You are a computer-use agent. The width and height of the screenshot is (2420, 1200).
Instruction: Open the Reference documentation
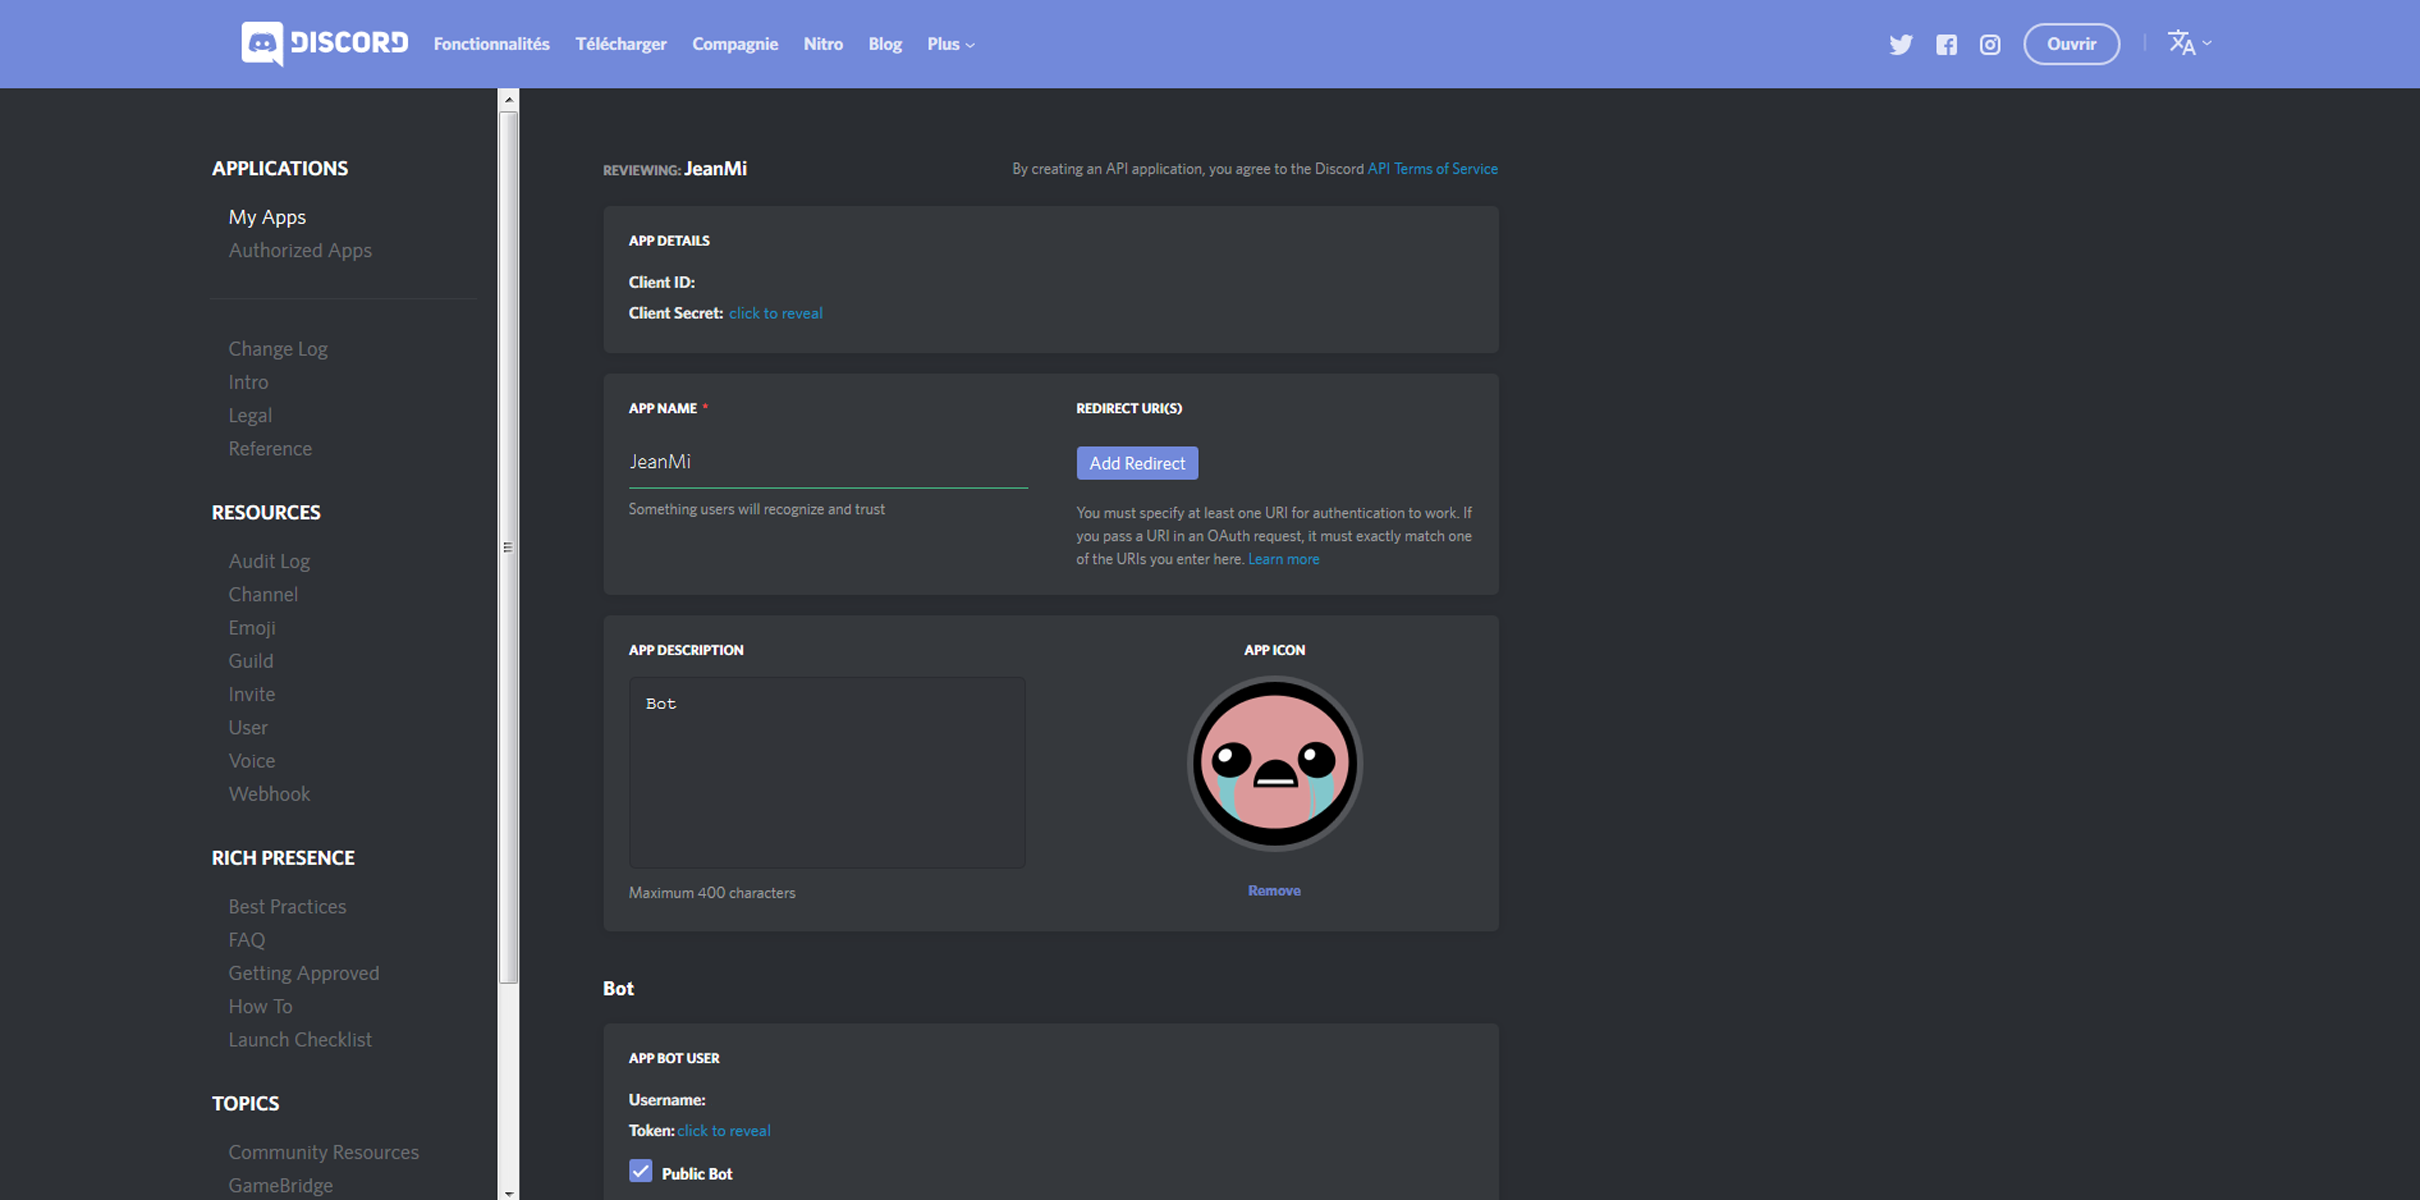click(270, 448)
